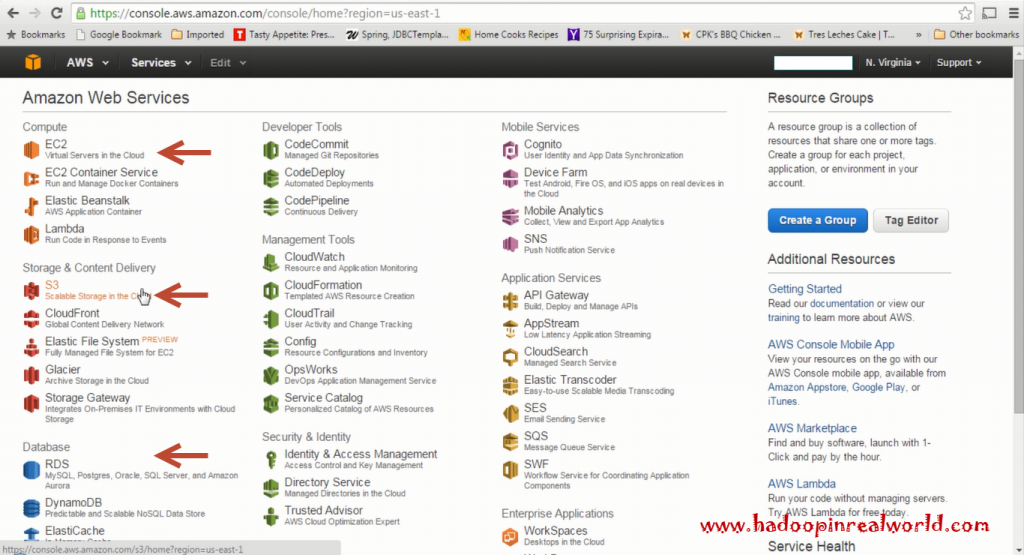Click the Create a Group button
This screenshot has width=1024, height=555.
tap(817, 220)
